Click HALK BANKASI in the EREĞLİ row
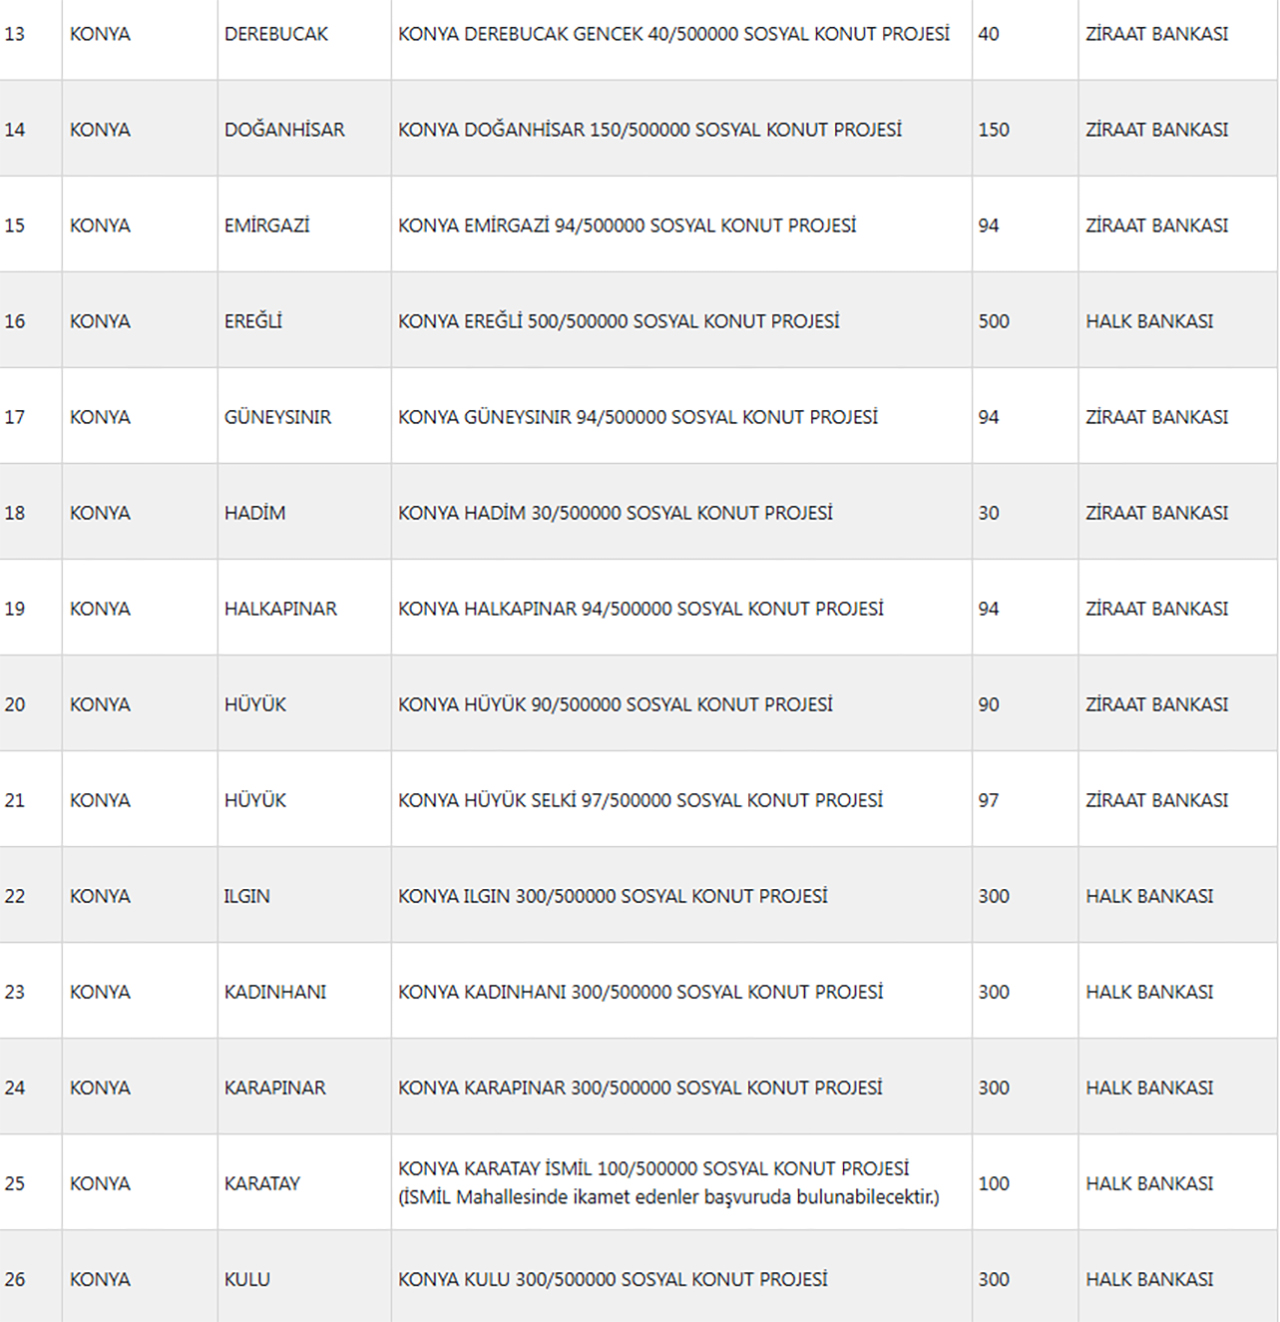1280x1322 pixels. [x=1149, y=322]
